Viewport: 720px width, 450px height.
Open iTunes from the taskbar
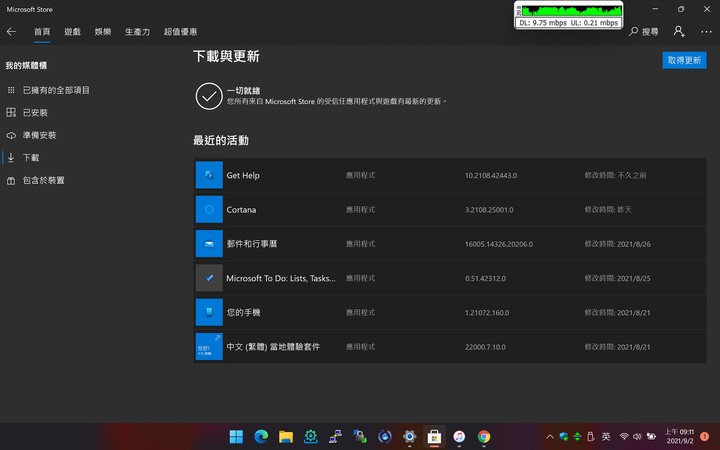459,436
